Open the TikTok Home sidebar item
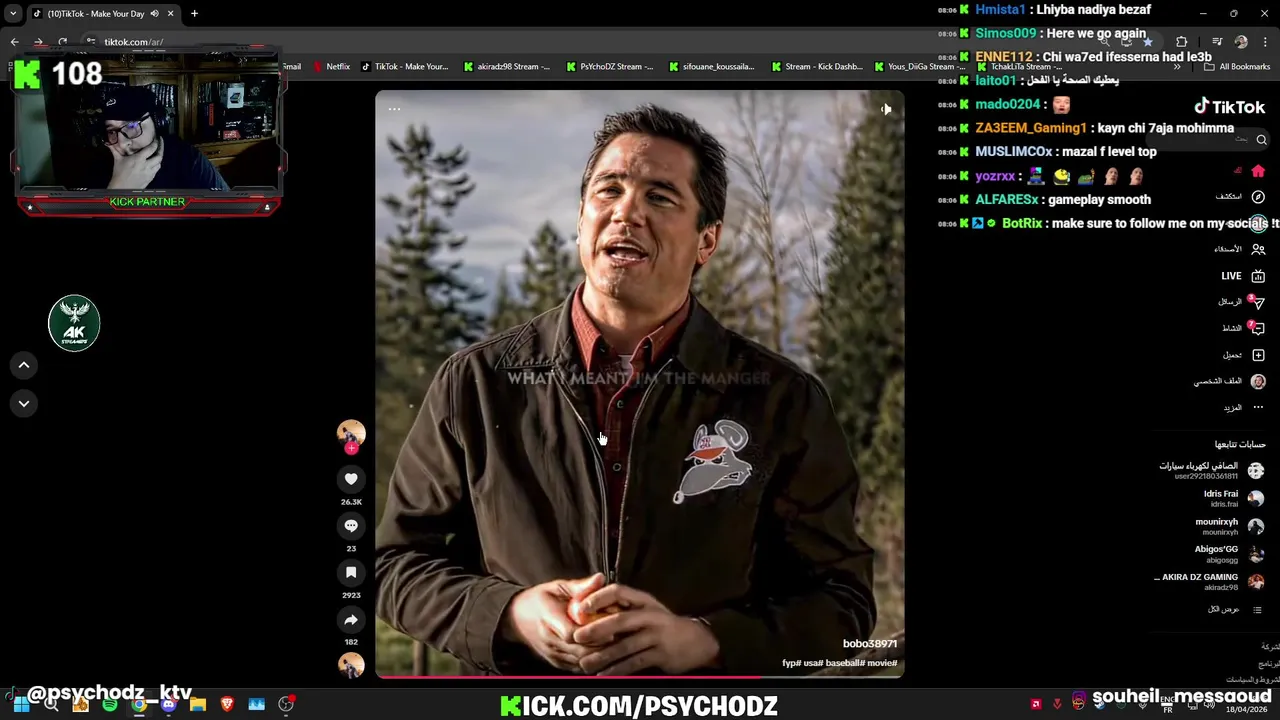 coord(1258,171)
